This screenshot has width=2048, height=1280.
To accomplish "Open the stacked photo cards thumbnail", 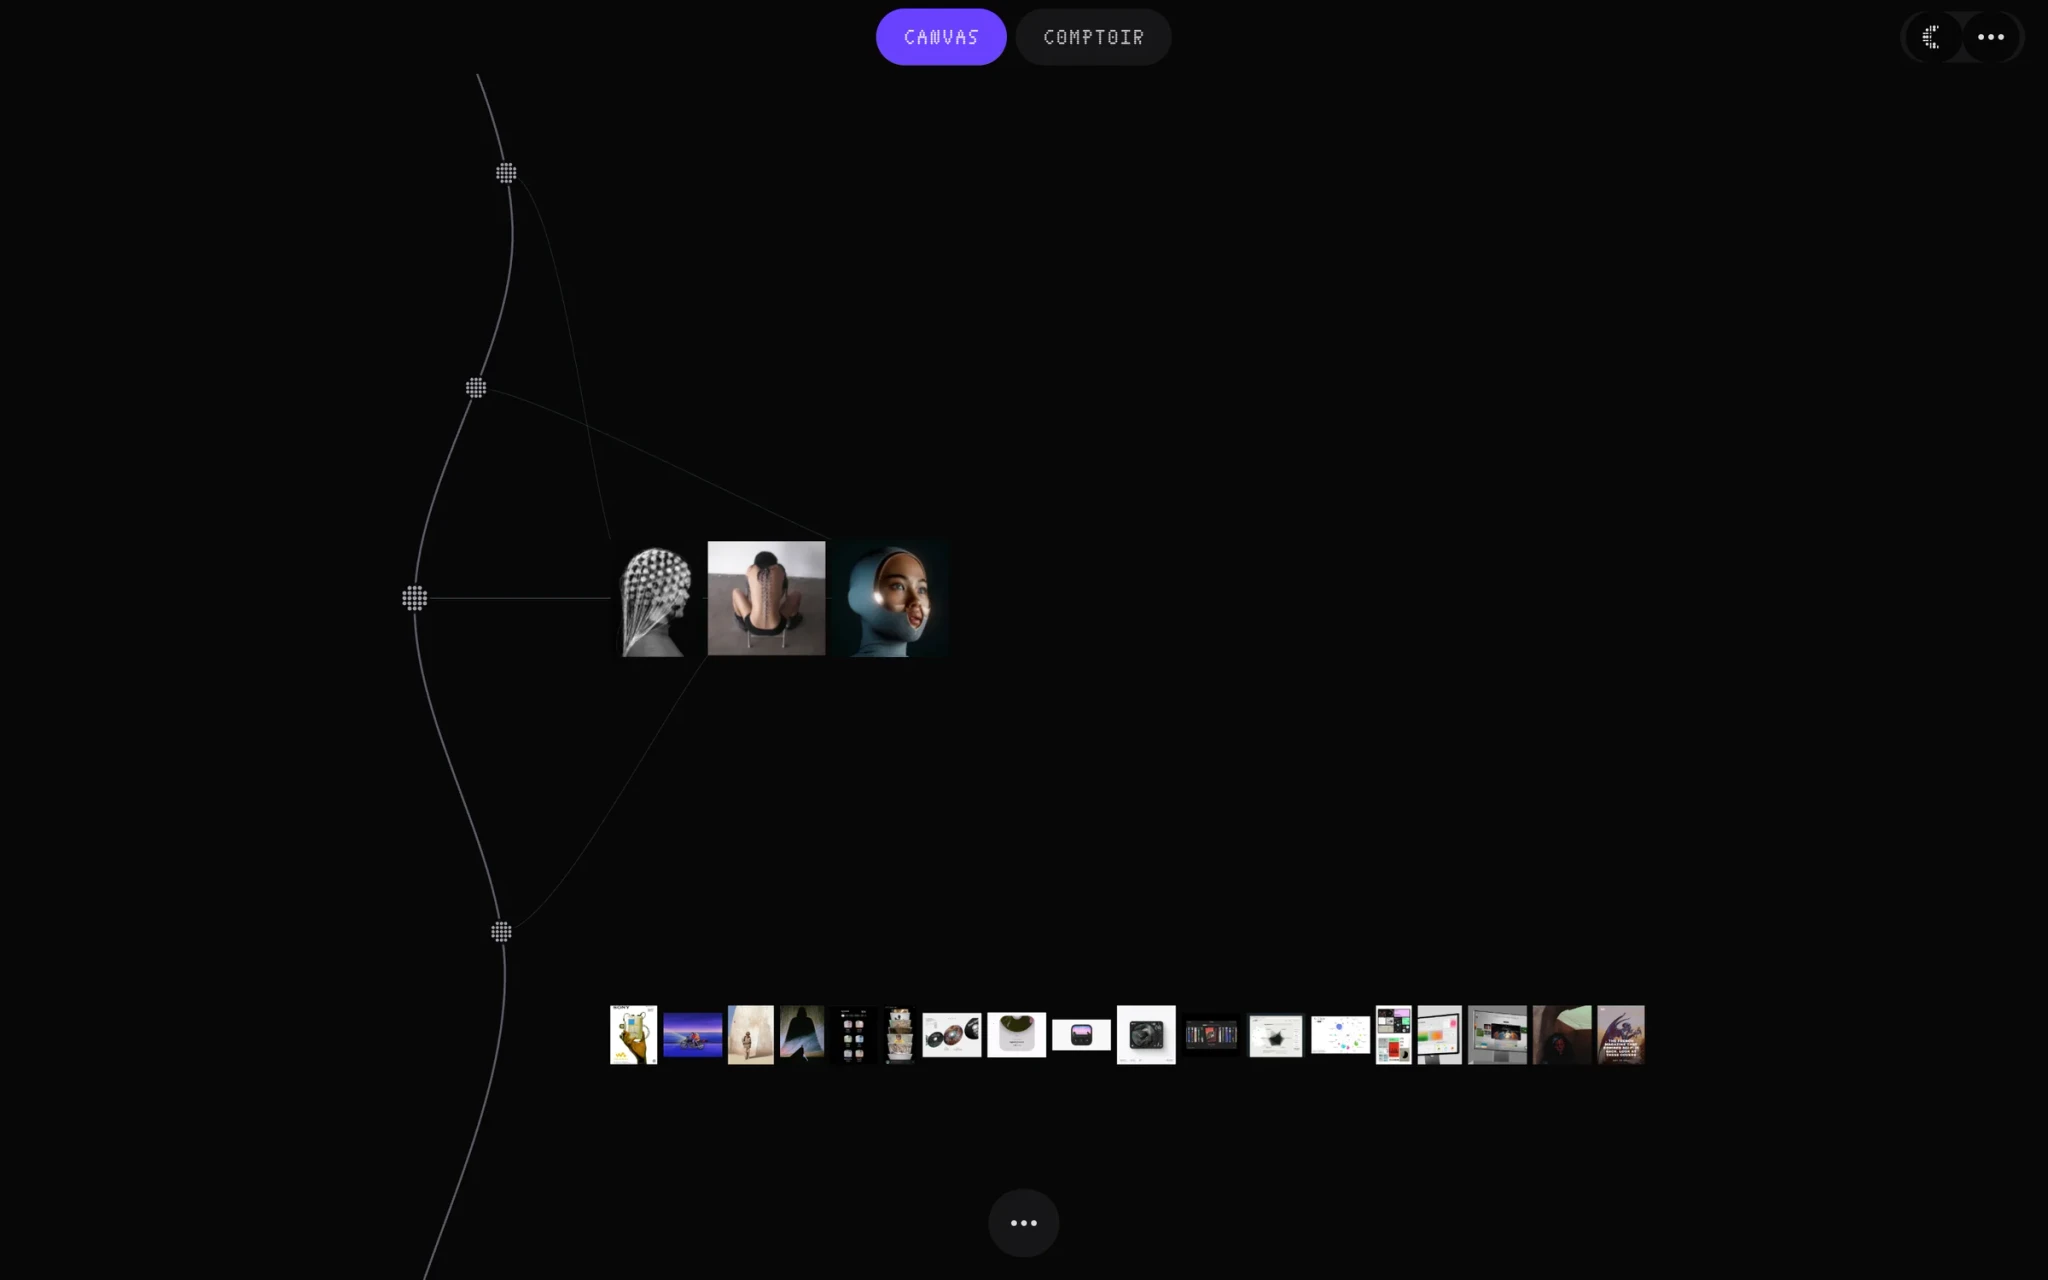I will tap(899, 1035).
